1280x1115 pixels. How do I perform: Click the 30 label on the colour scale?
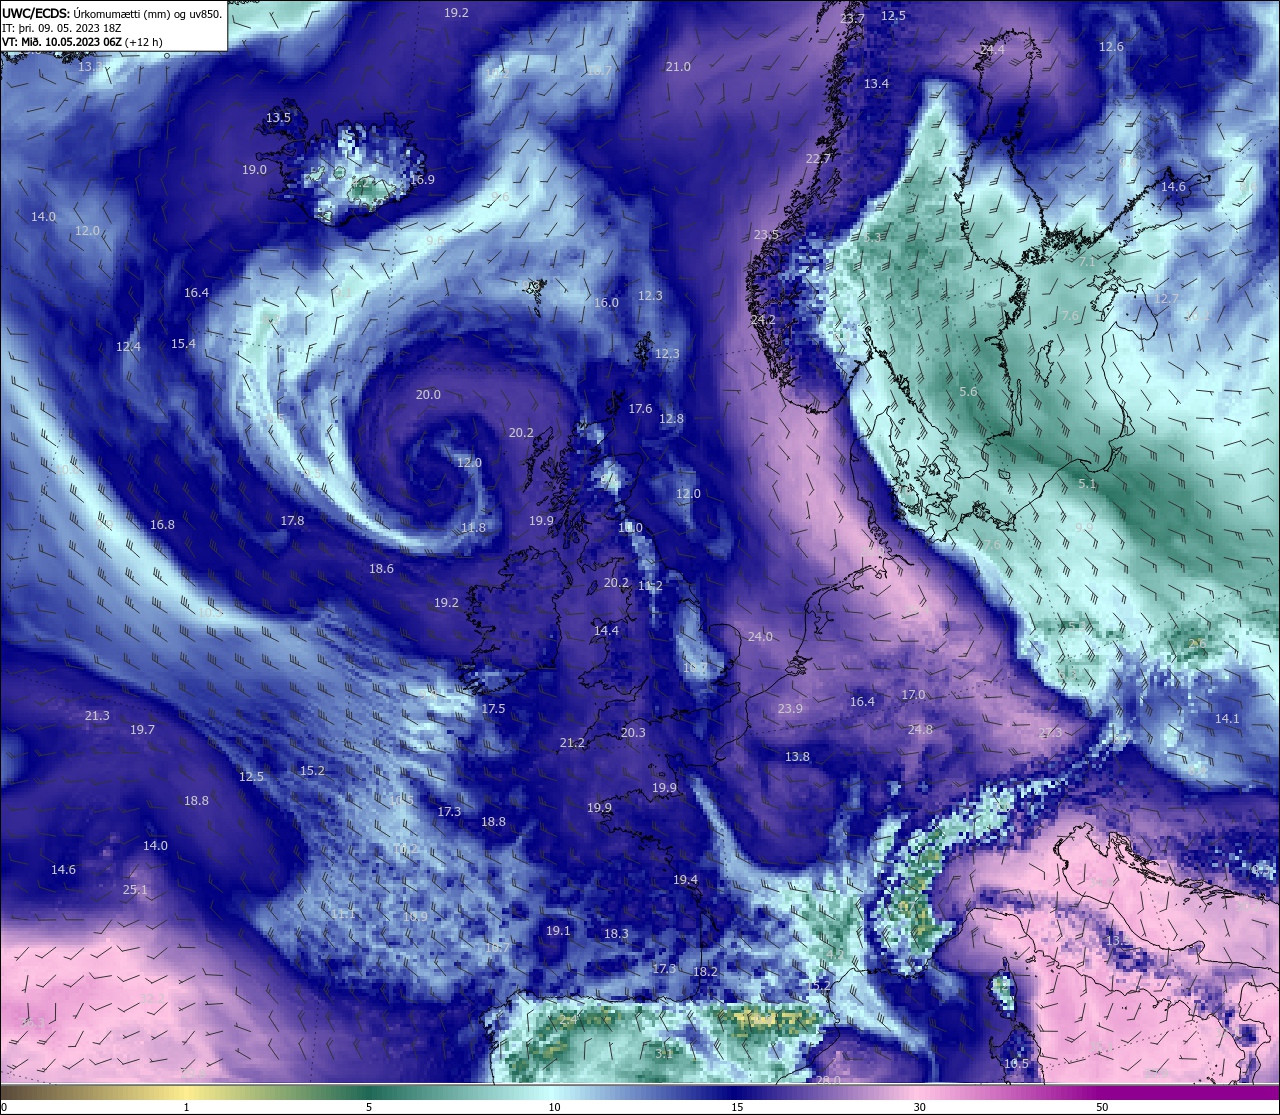(x=918, y=1107)
